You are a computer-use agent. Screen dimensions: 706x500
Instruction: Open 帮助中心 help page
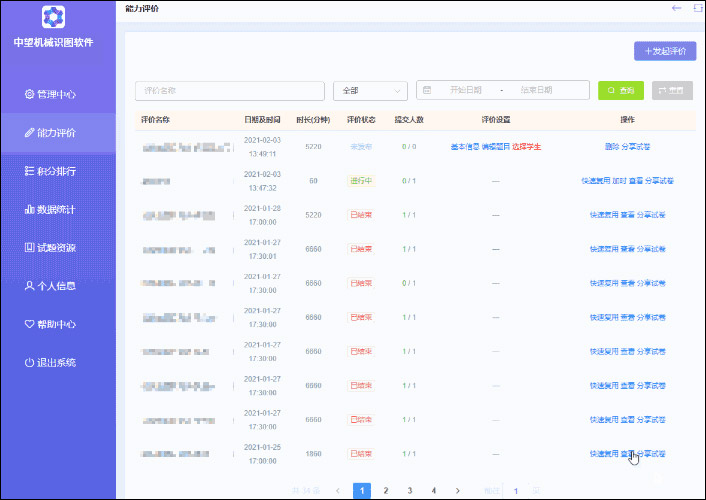pyautogui.click(x=50, y=324)
